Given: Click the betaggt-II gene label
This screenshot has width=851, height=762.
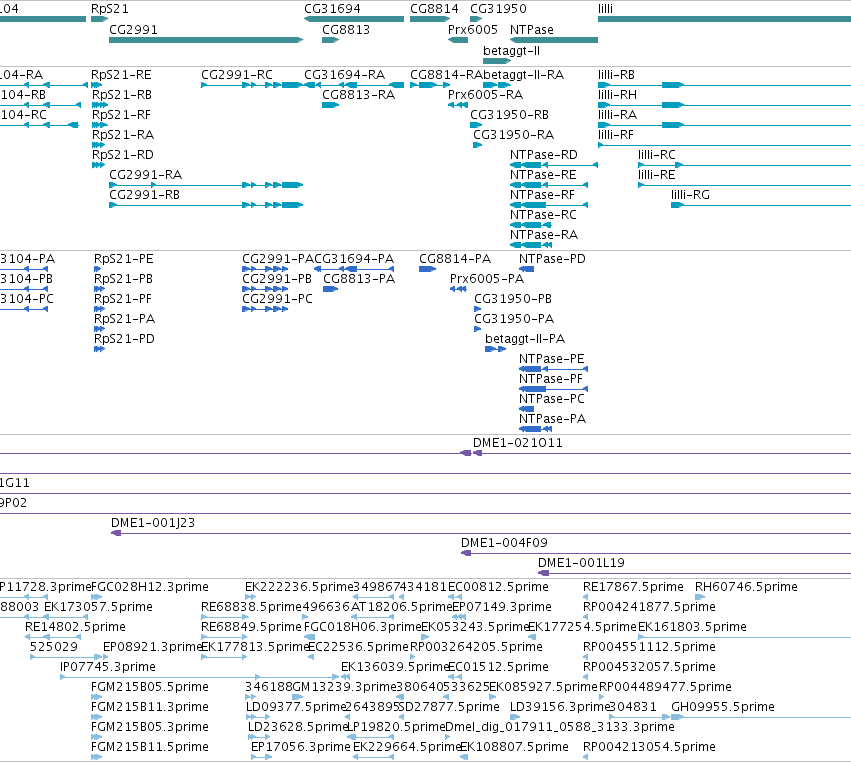Looking at the screenshot, I should (511, 50).
